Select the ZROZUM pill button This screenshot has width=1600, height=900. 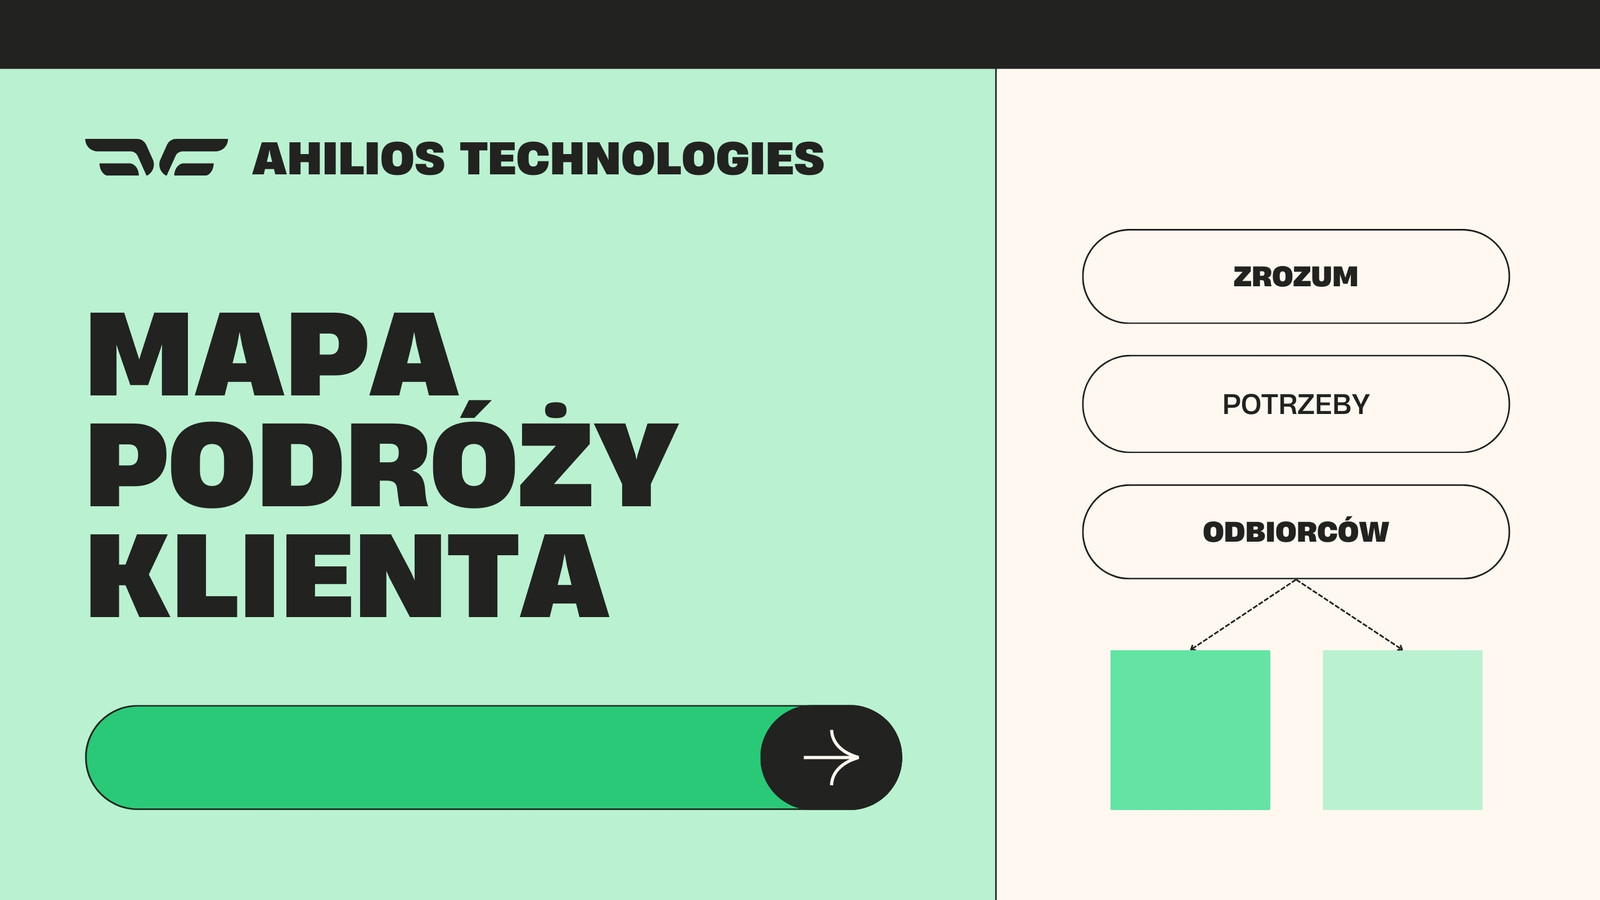[1295, 277]
